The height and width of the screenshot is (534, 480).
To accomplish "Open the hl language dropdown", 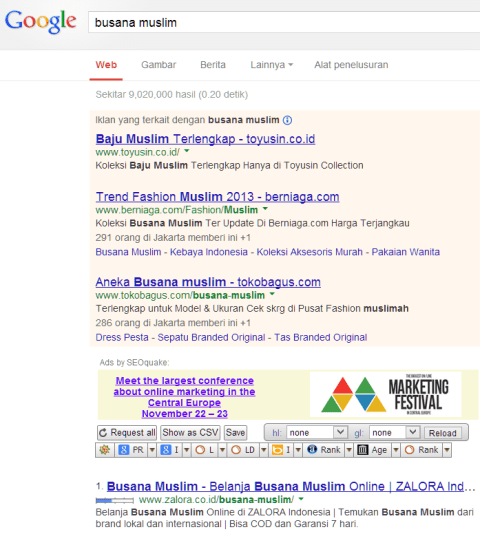I will (317, 433).
